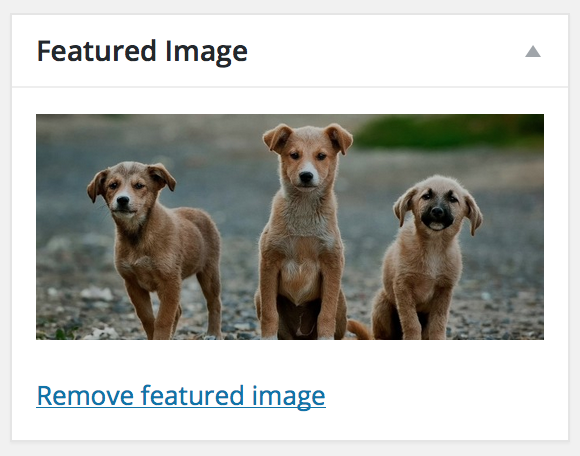Click the word 'Remove' in the blue link

pyautogui.click(x=85, y=395)
